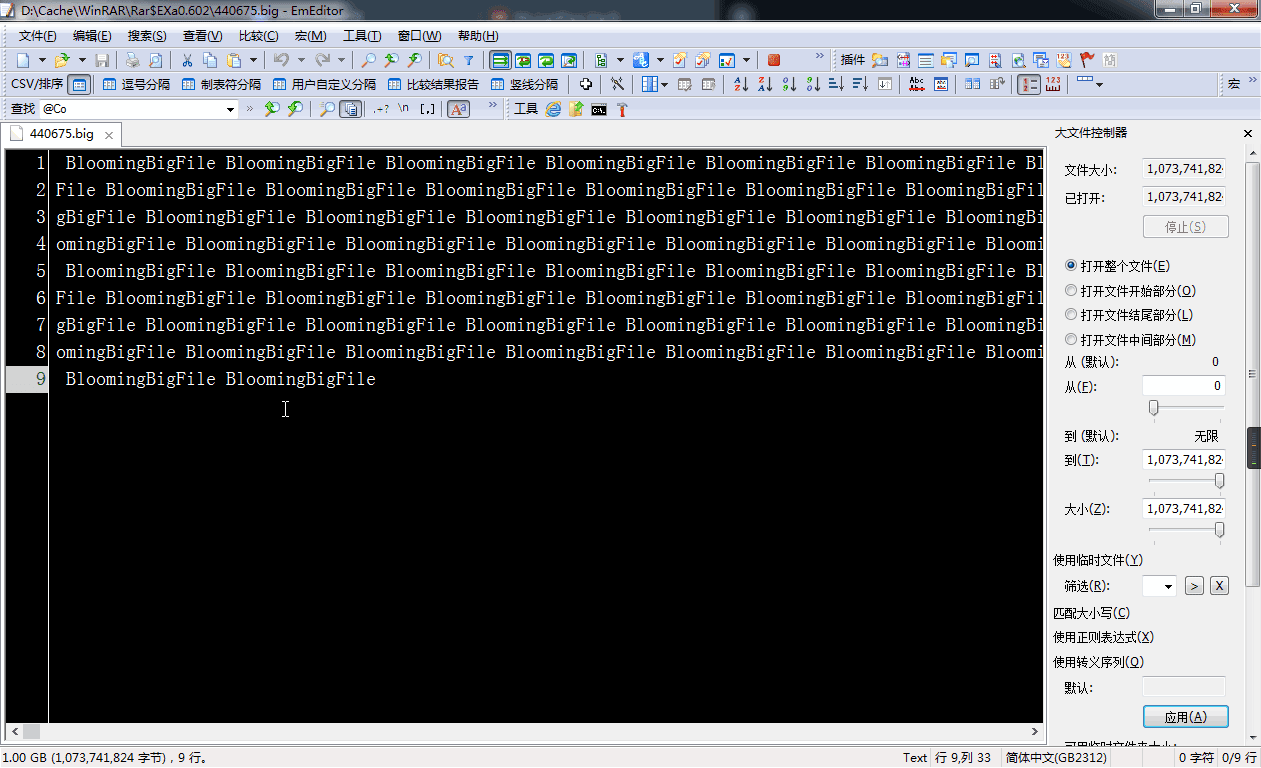Toggle regular expression option in find bar
The image size is (1261, 768).
tap(380, 109)
